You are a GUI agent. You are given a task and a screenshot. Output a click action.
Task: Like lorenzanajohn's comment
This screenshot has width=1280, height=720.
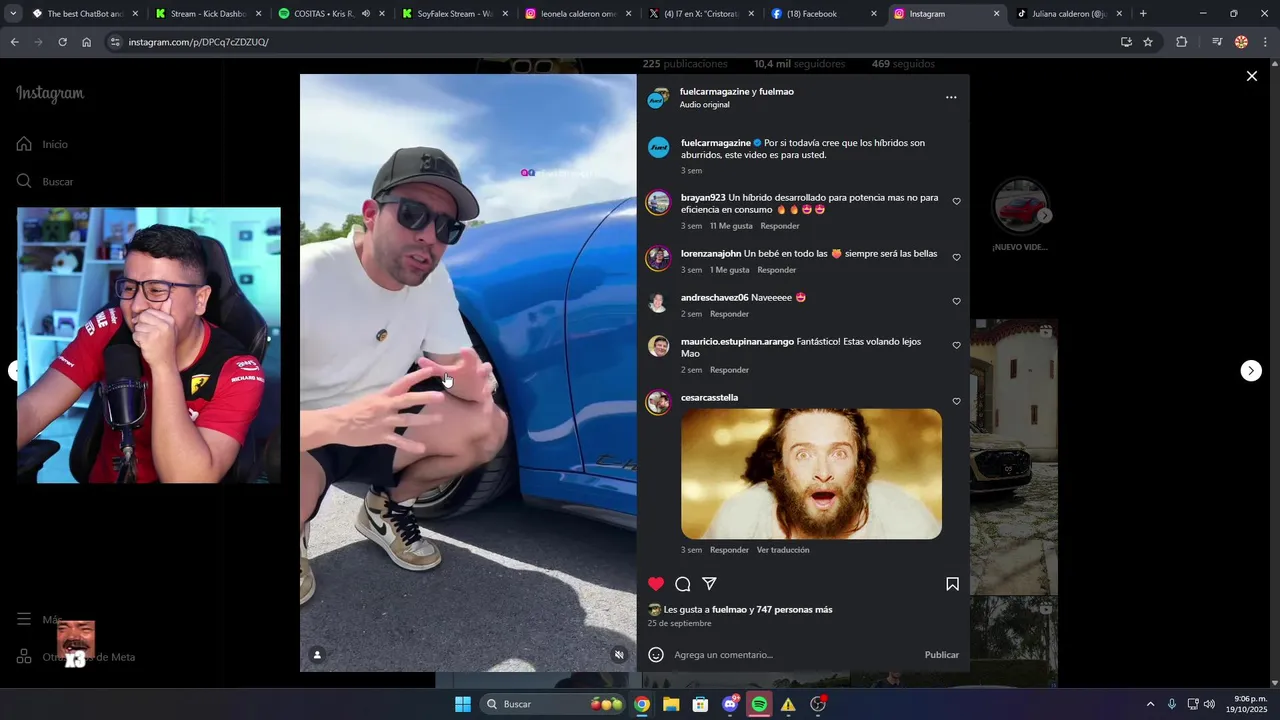point(956,258)
